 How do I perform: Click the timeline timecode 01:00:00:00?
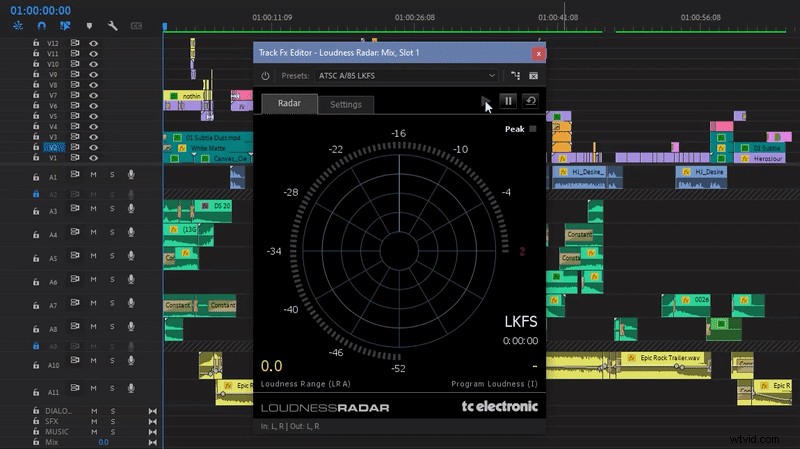click(40, 10)
